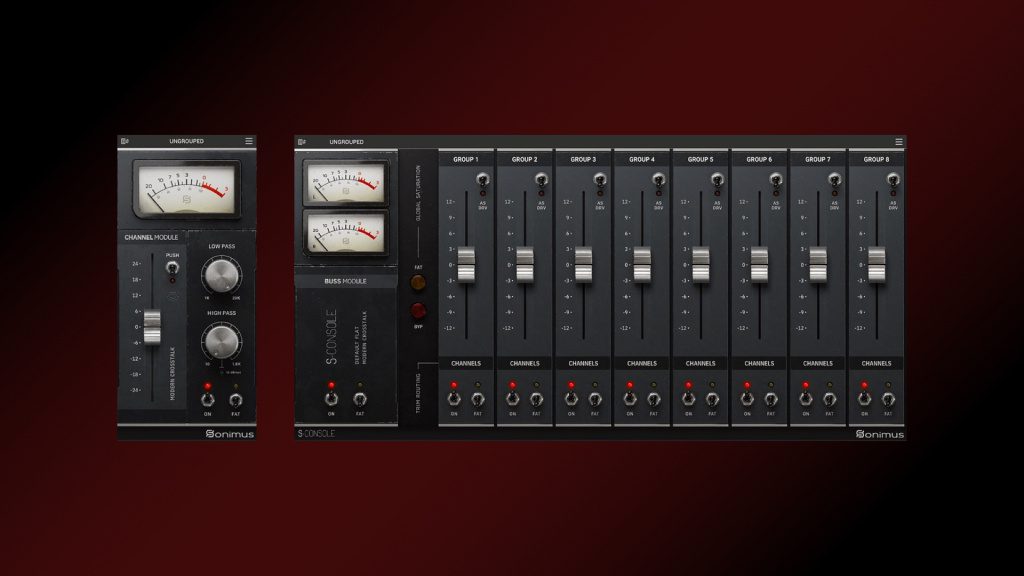The width and height of the screenshot is (1024, 576).
Task: Flip the AS DRV switch on Group 5
Action: 717,179
